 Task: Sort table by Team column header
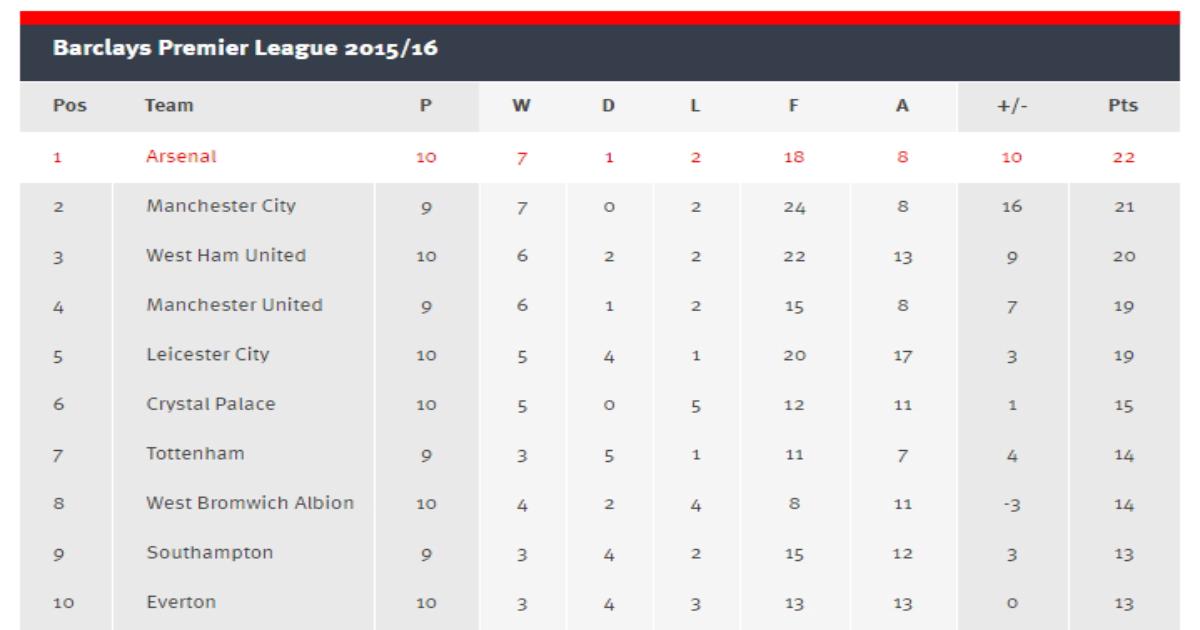169,105
